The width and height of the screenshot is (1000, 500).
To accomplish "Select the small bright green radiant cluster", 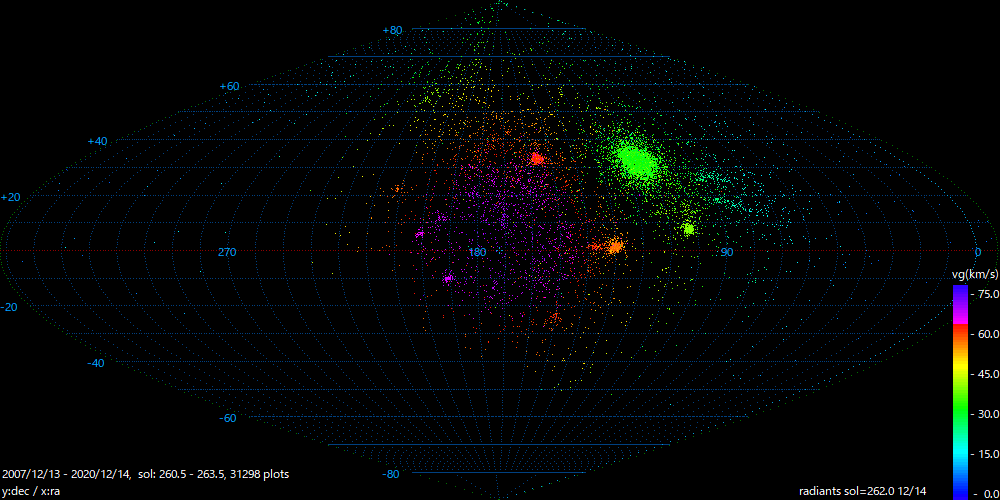I will [688, 229].
